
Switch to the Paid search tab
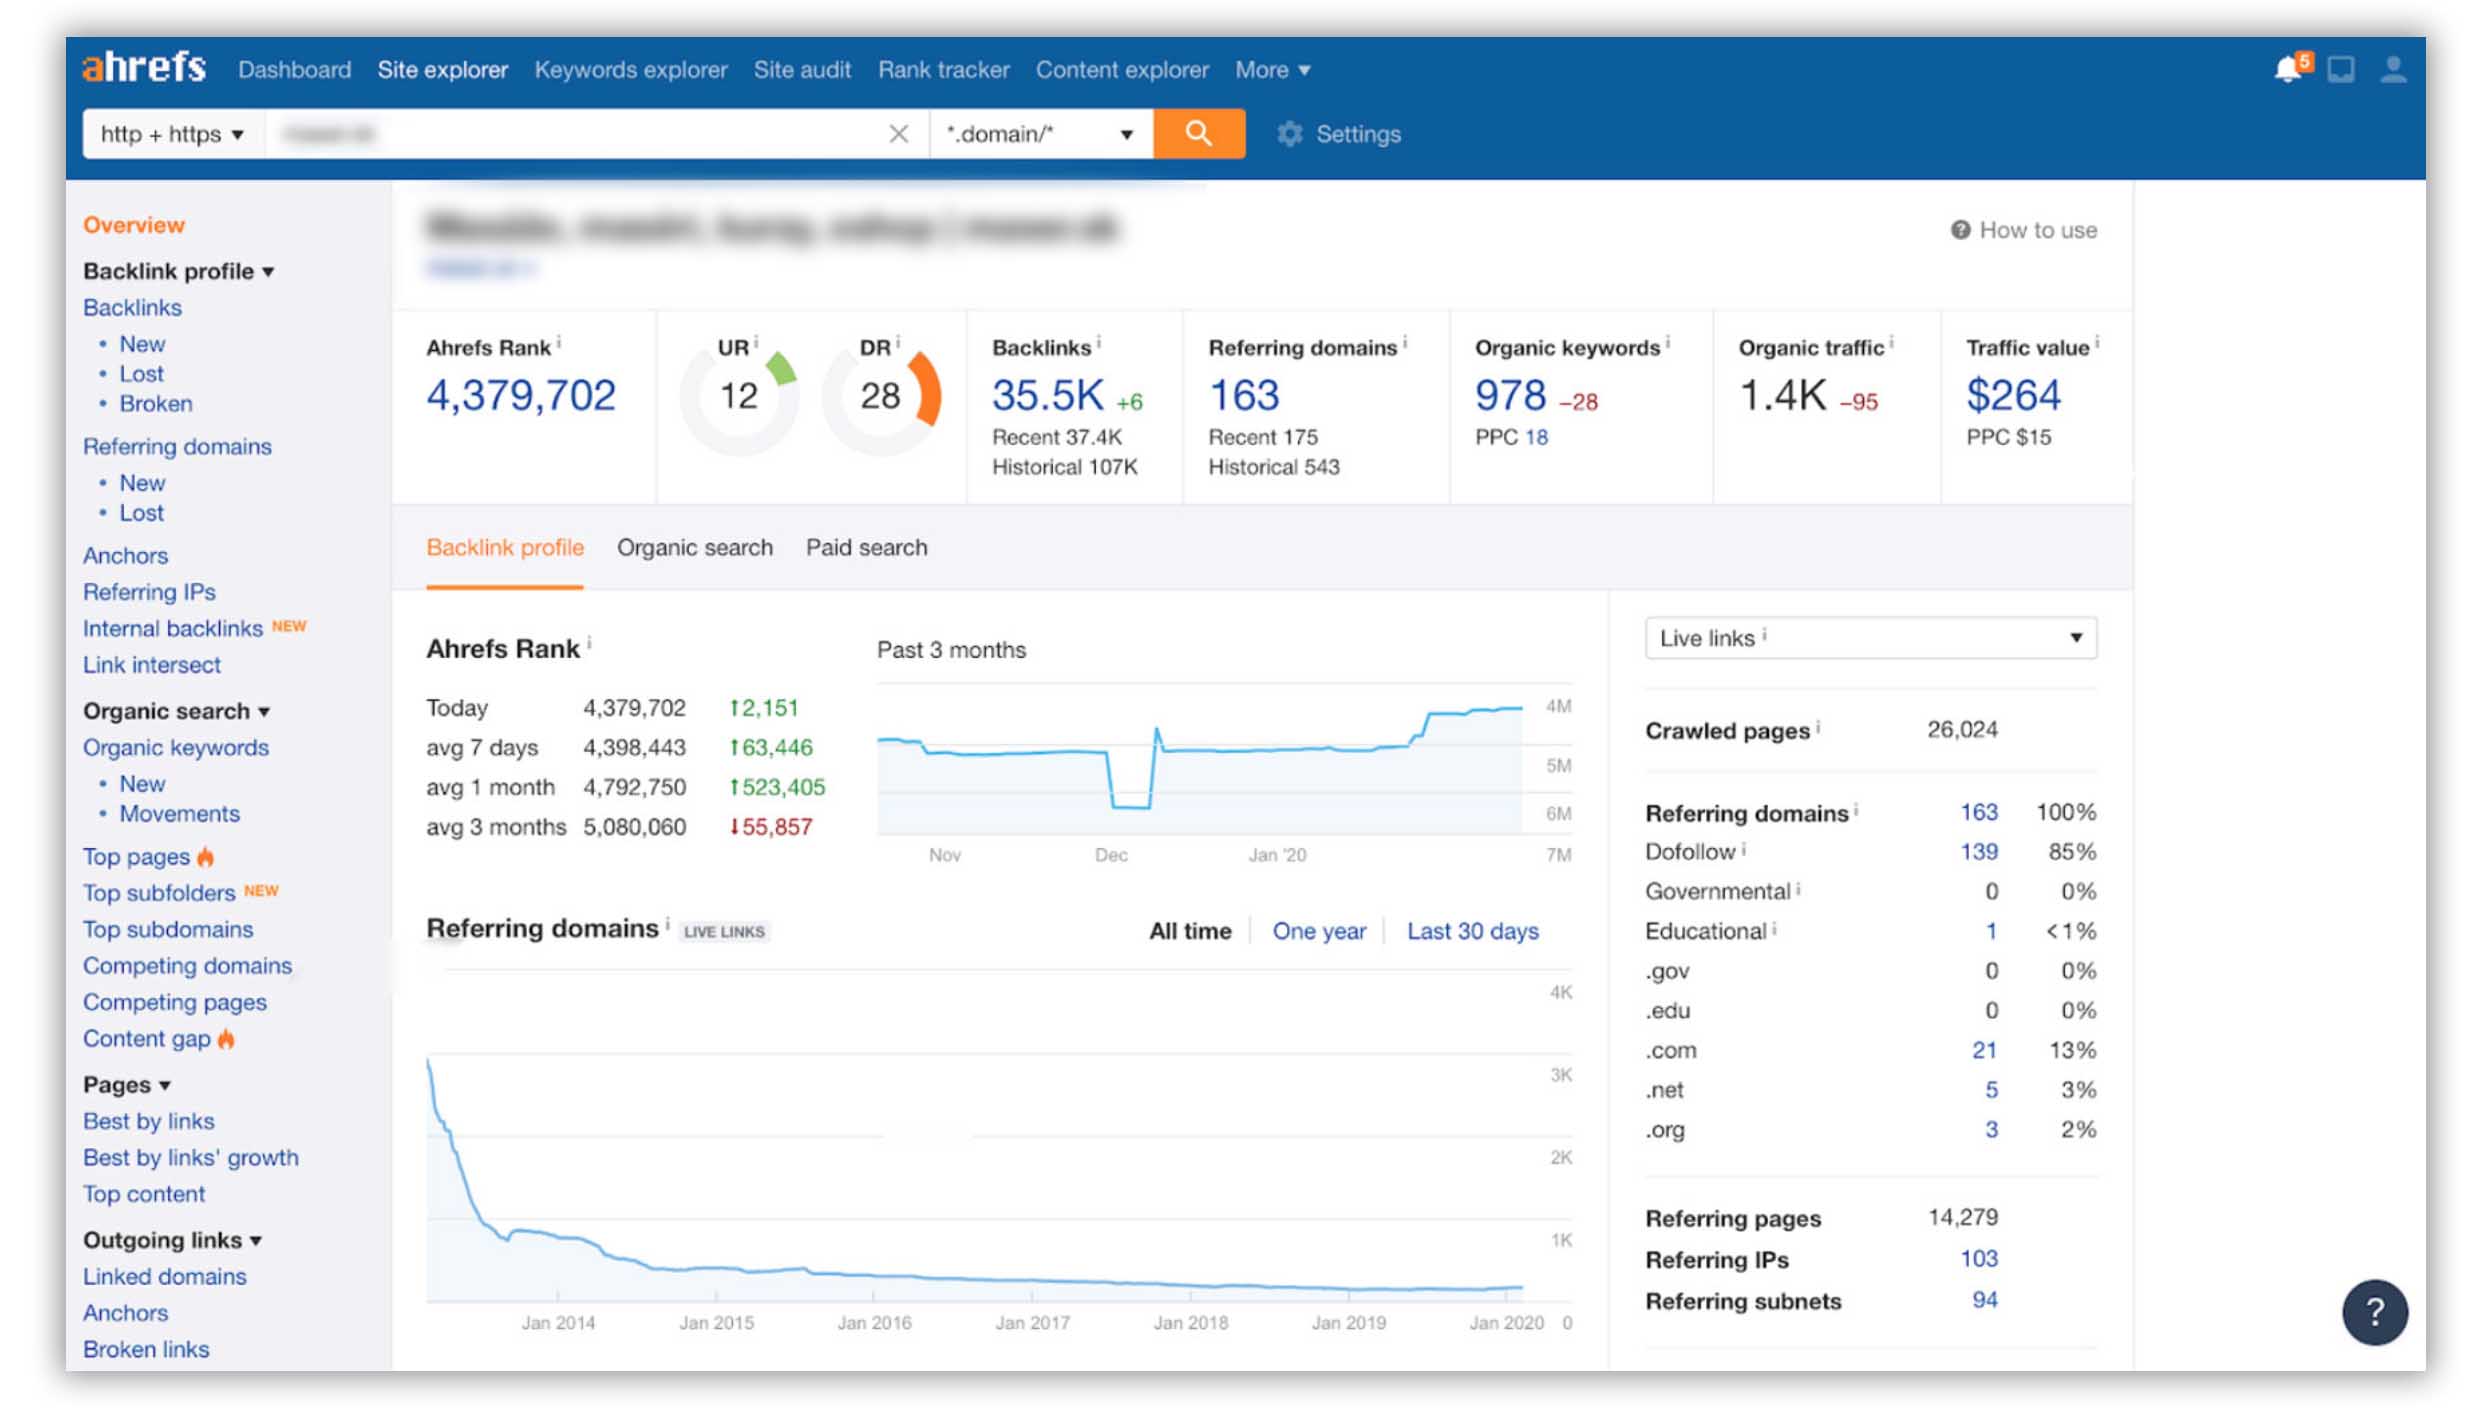[x=867, y=548]
